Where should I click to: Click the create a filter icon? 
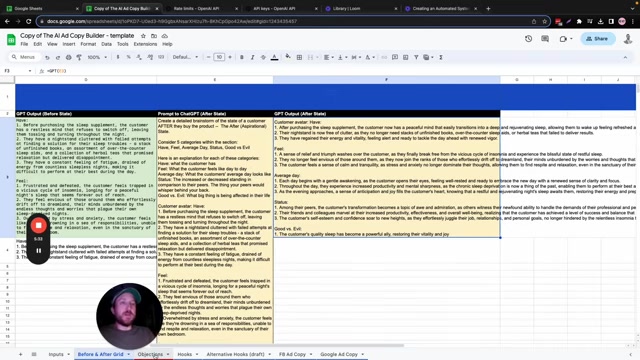pos(416,58)
